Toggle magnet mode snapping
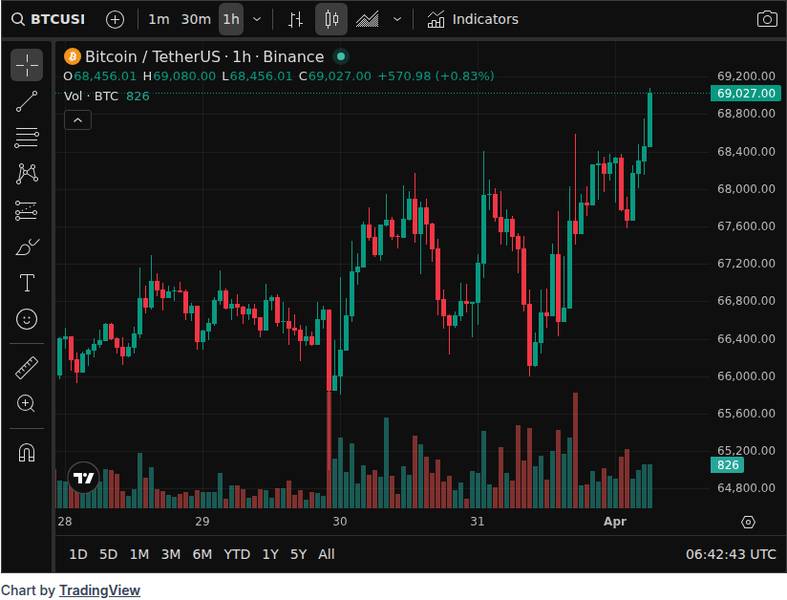787x600 pixels. (27, 452)
